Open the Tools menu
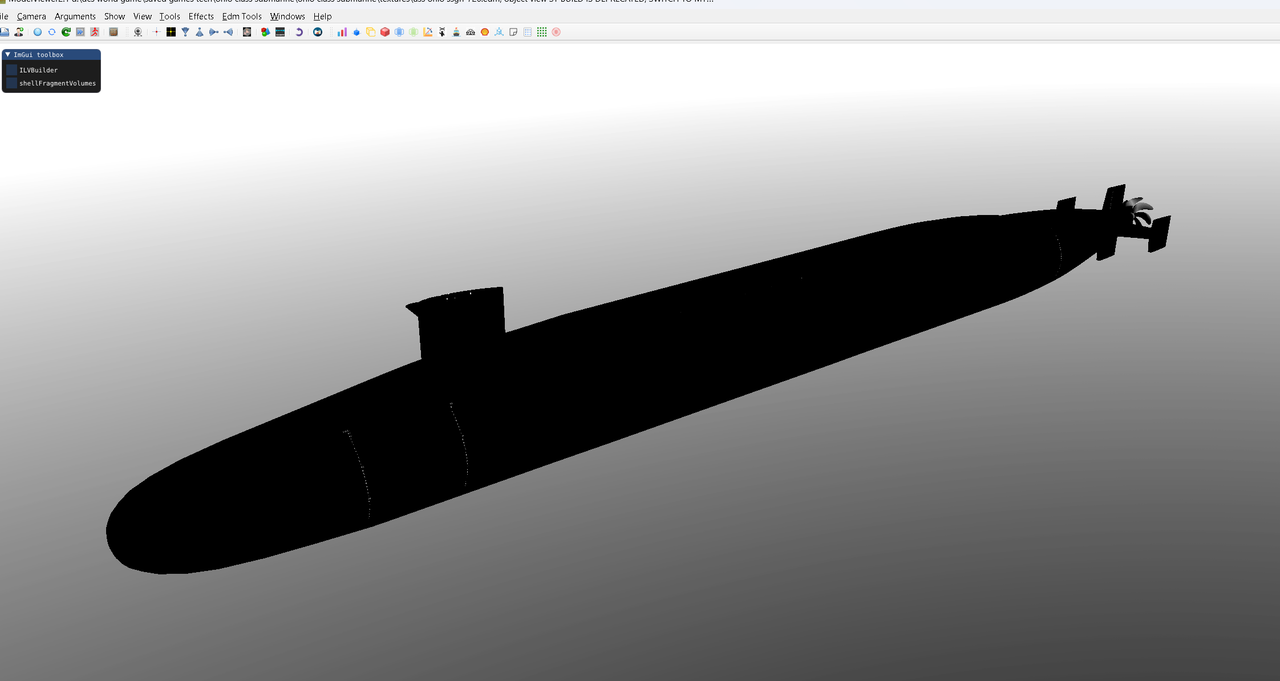 (x=170, y=16)
